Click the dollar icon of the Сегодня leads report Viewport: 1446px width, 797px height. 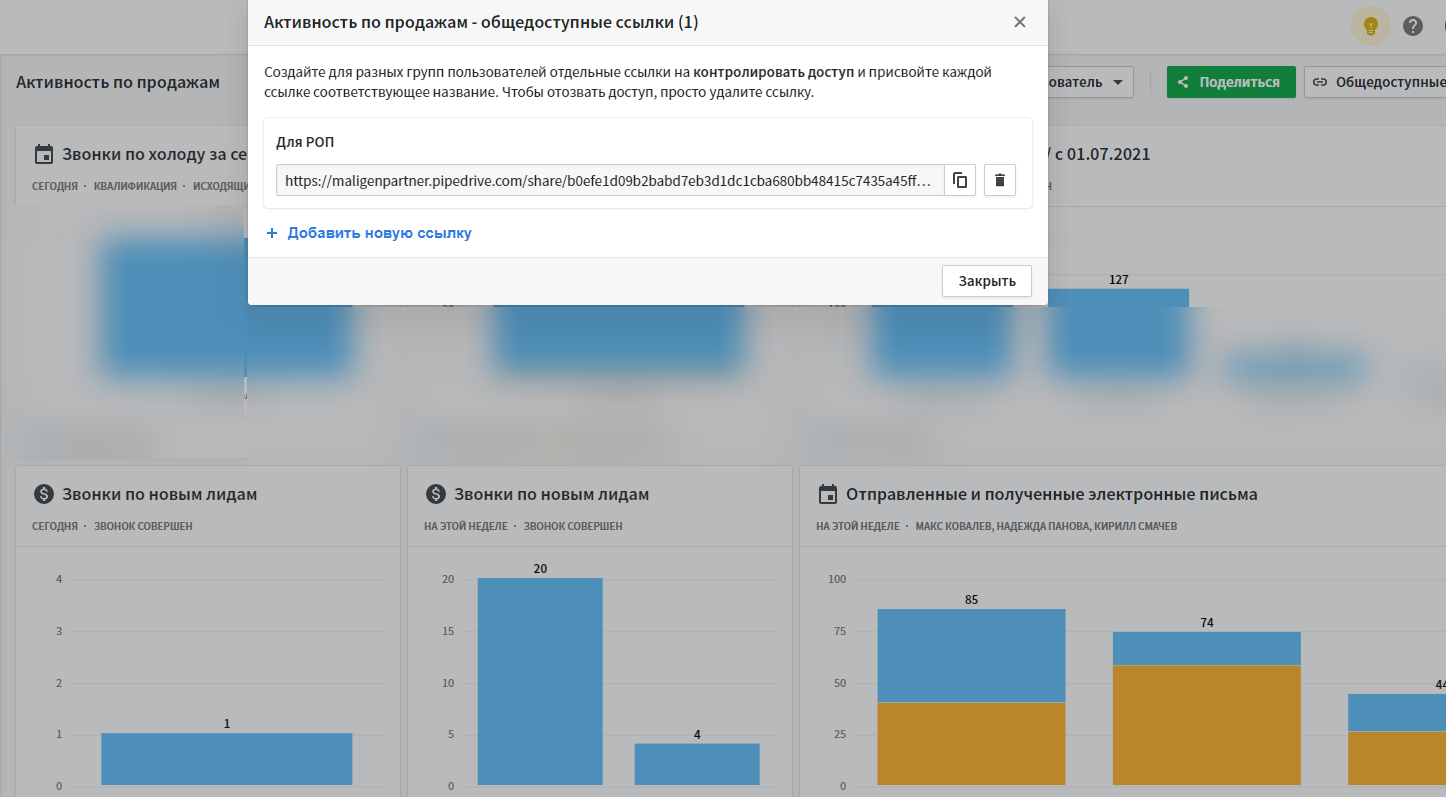[x=43, y=494]
